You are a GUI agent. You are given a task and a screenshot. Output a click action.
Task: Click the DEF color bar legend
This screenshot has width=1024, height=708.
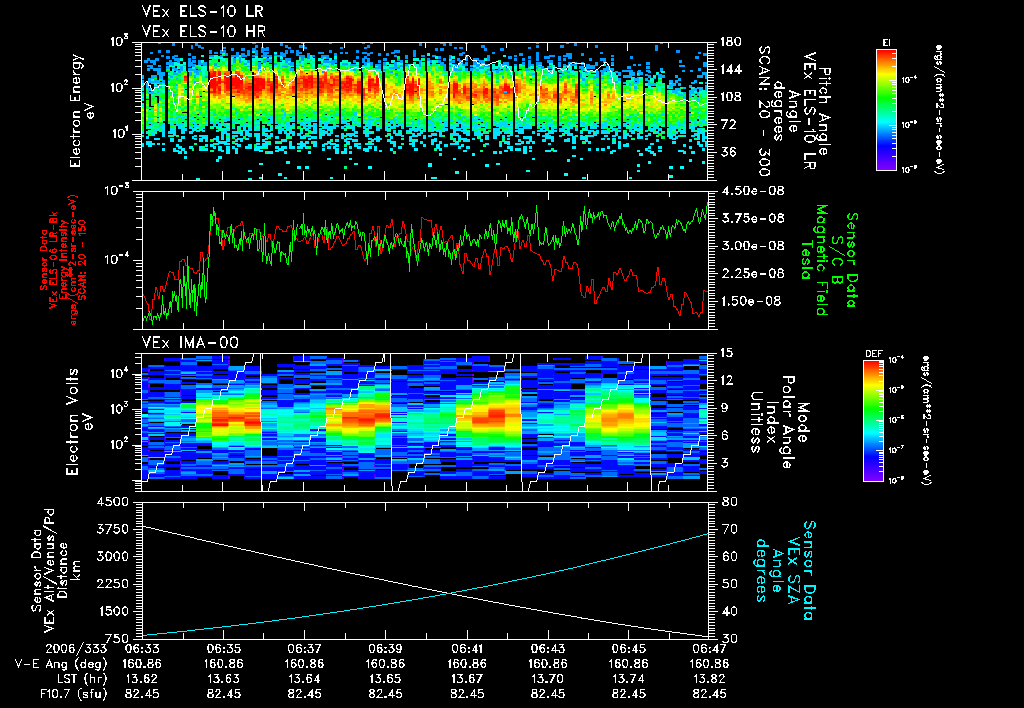(873, 421)
